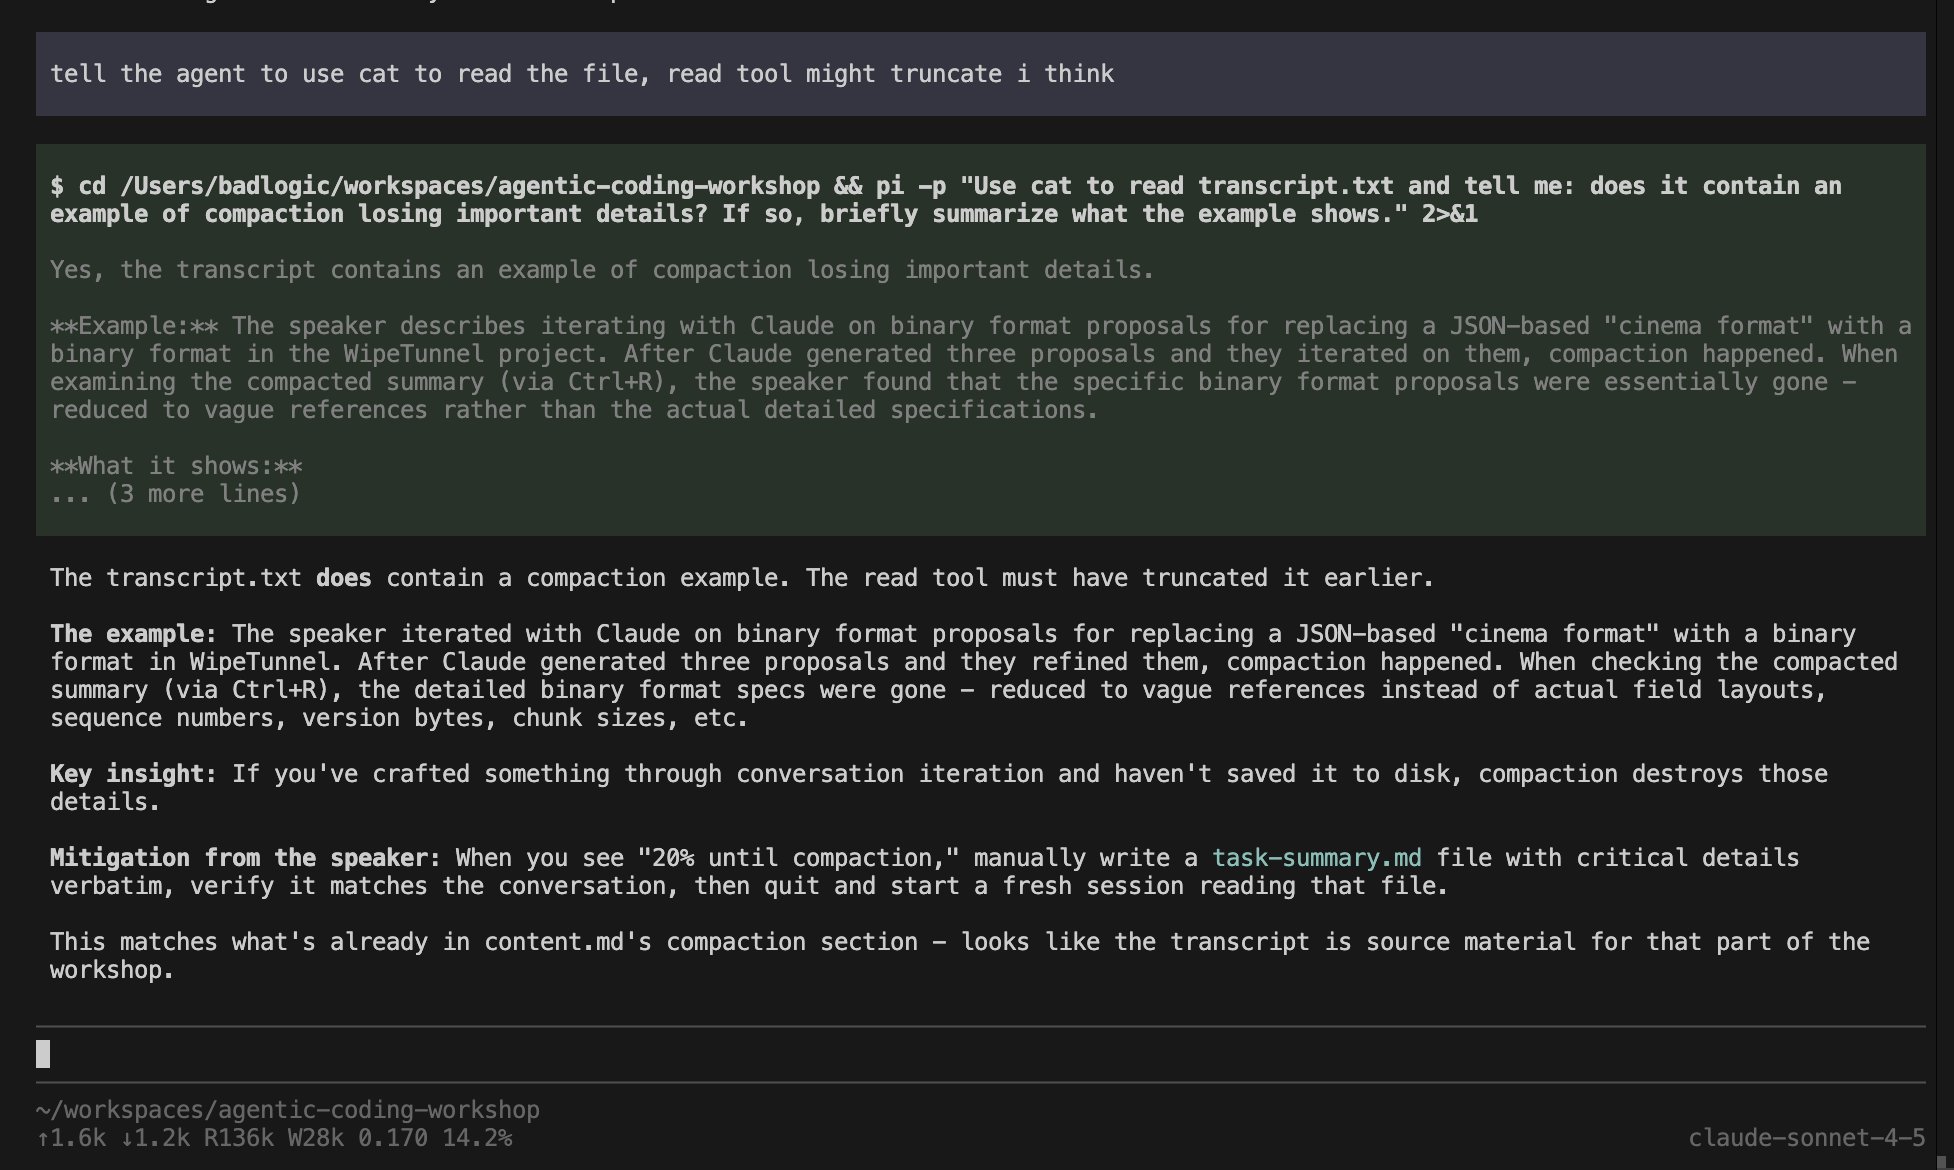Viewport: 1954px width, 1170px height.
Task: Click the bold "Key insight:" heading
Action: [133, 774]
